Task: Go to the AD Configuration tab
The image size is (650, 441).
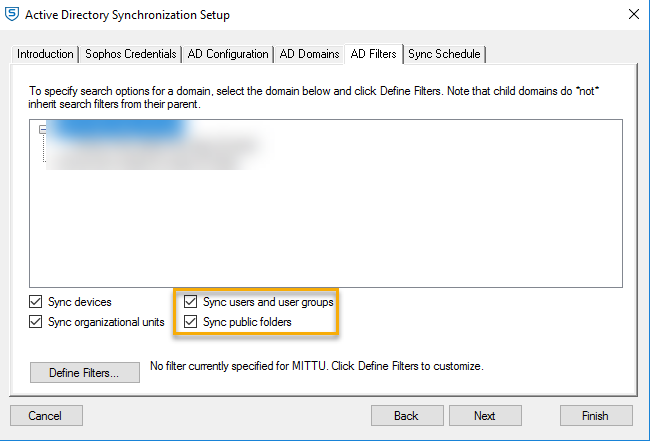Action: point(228,54)
